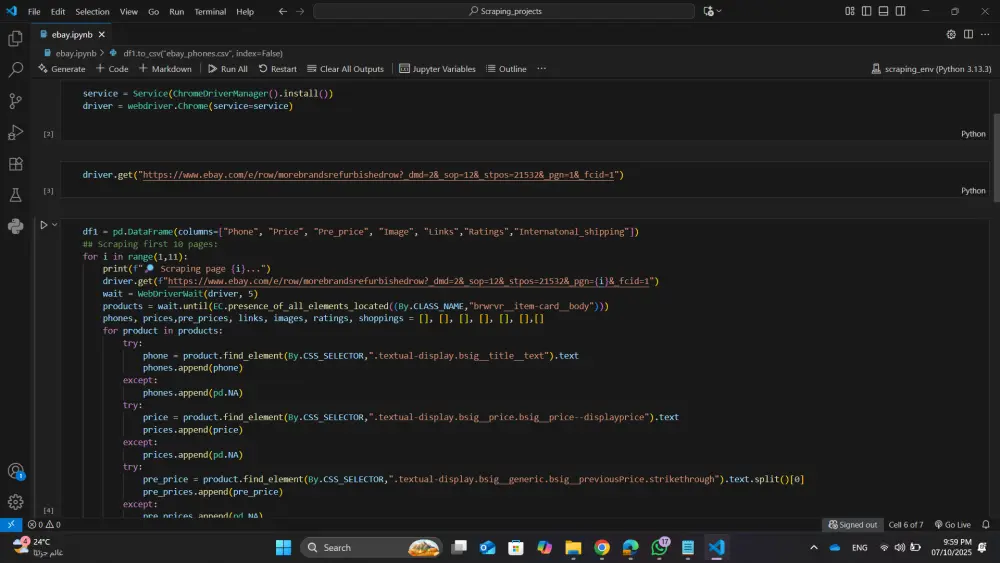This screenshot has width=1000, height=563.
Task: Open the Explorer view in activity bar
Action: click(15, 39)
